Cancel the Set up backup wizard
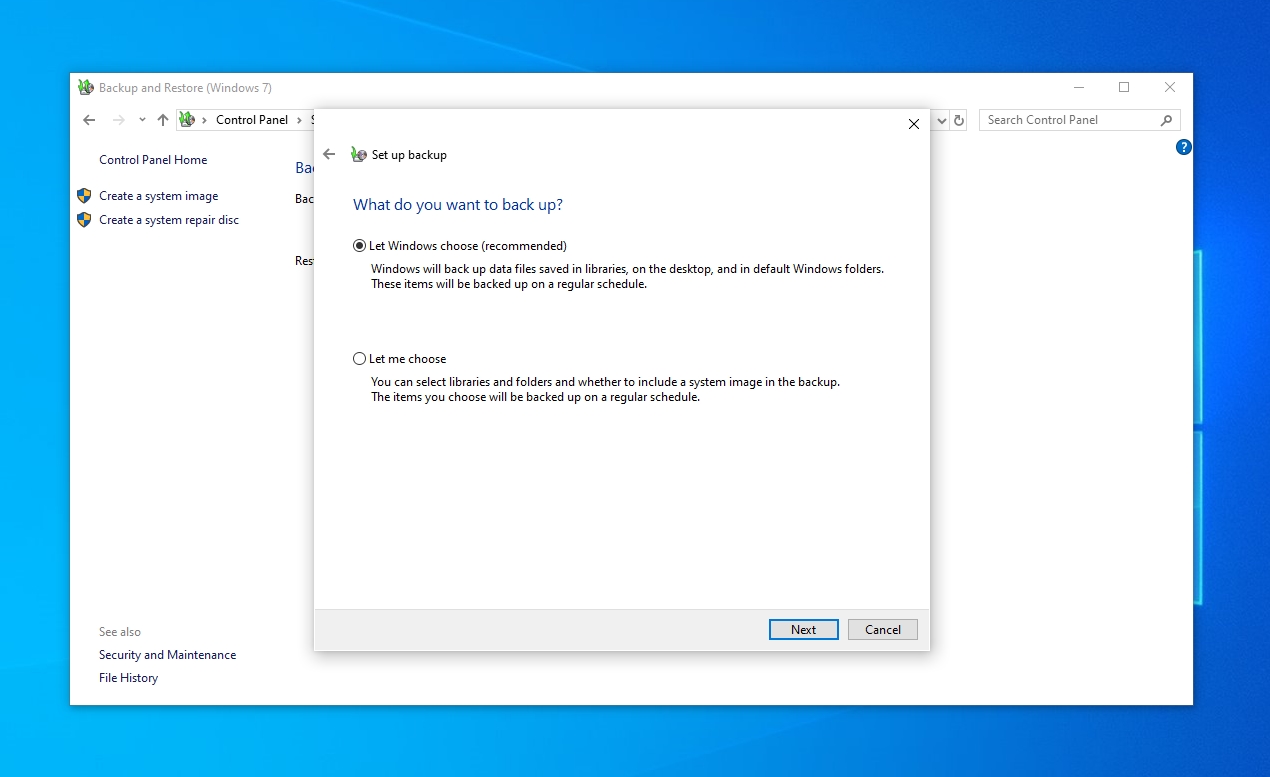The image size is (1270, 777). (883, 630)
